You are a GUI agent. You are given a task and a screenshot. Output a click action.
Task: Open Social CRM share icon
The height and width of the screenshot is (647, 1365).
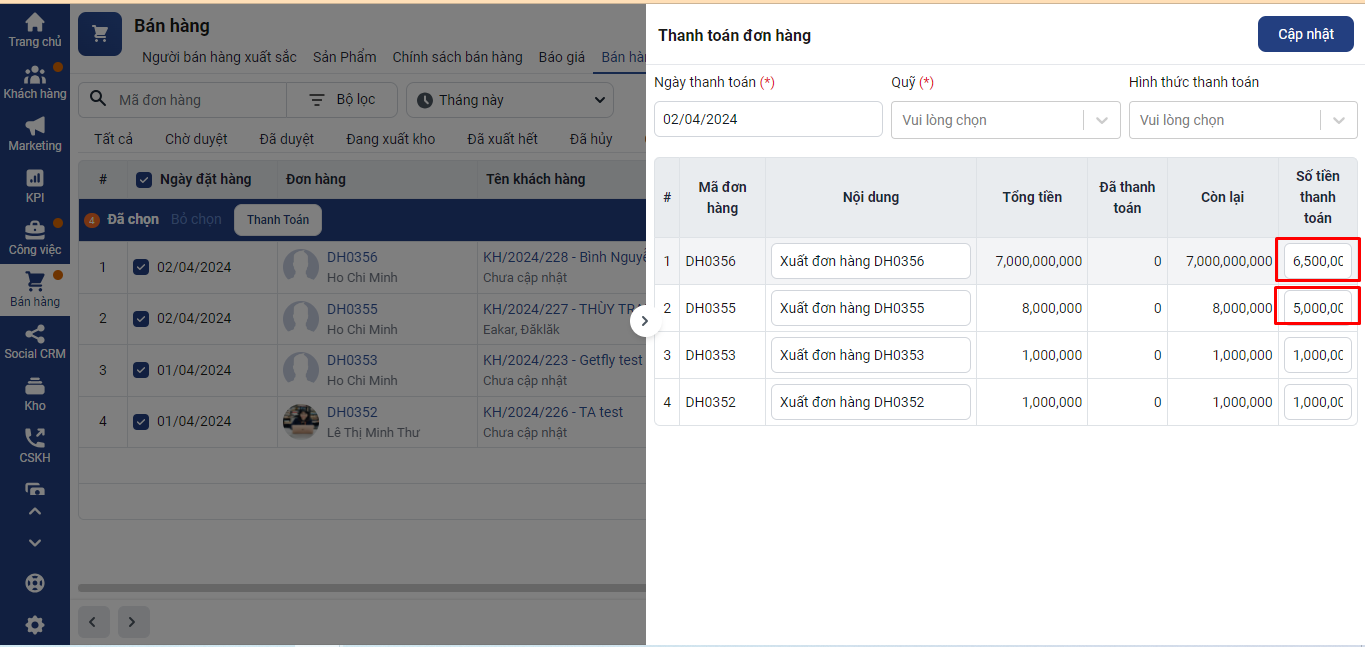point(35,335)
